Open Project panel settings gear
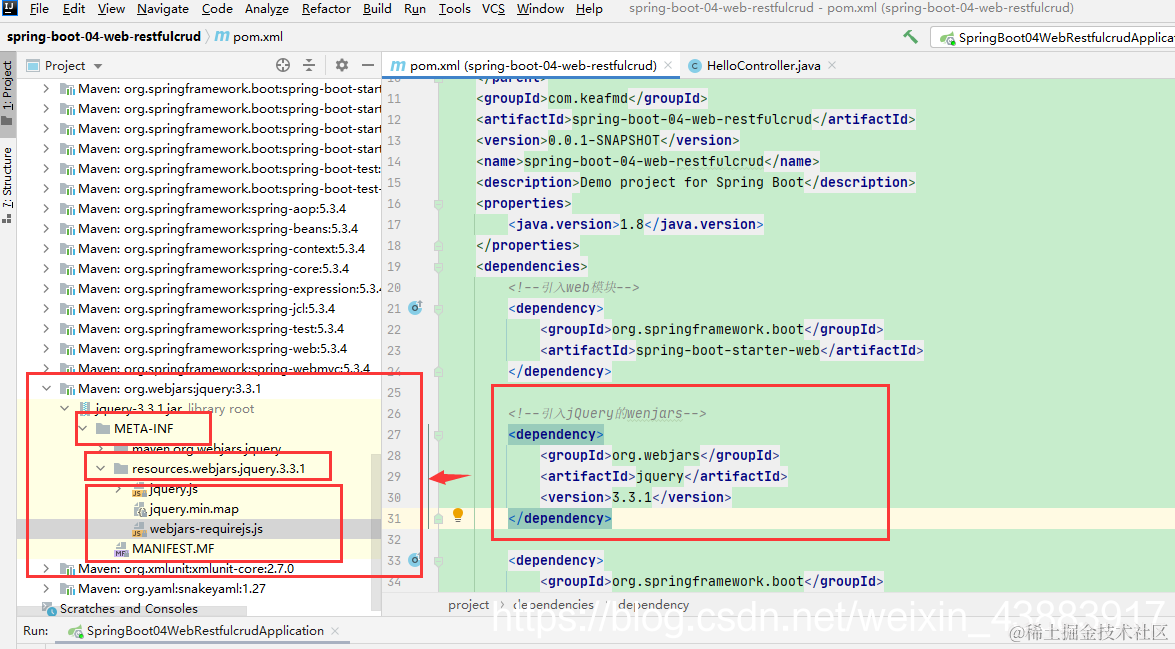 [x=342, y=65]
